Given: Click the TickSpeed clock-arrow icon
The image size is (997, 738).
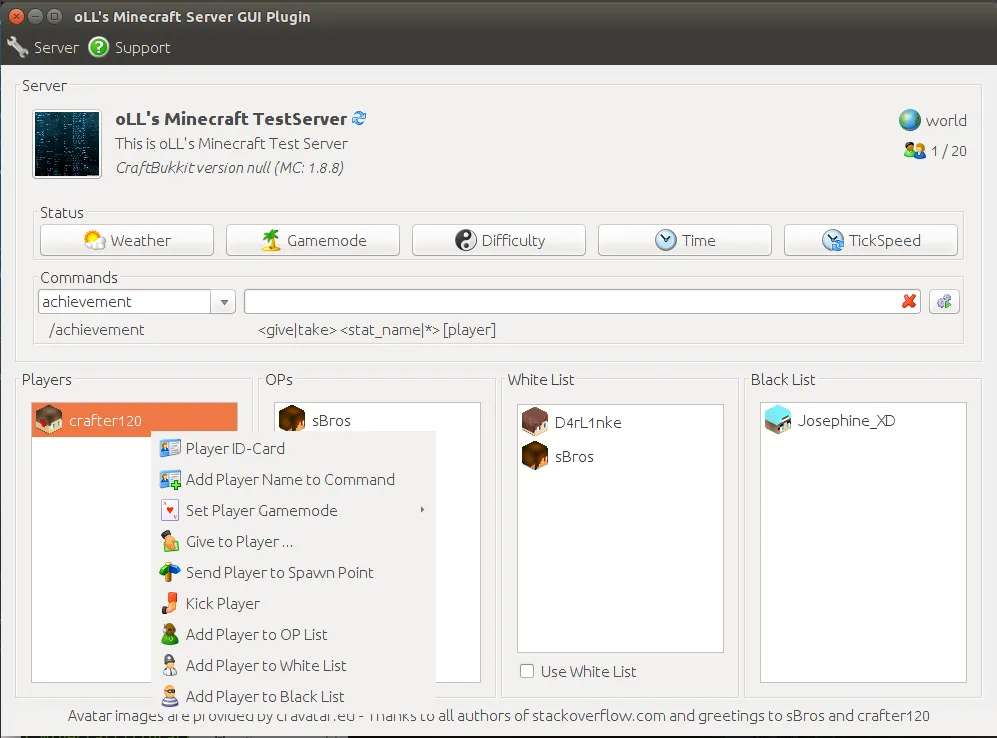Looking at the screenshot, I should pyautogui.click(x=833, y=240).
